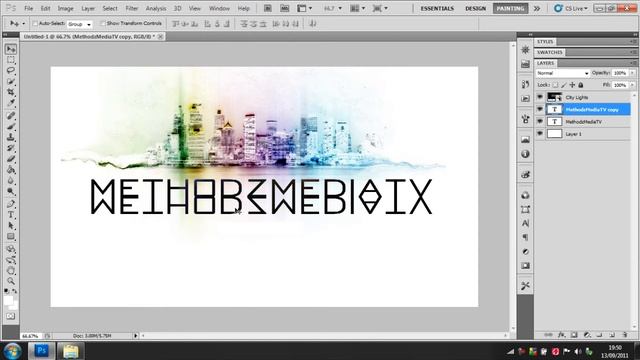Open the Character panel icon
640x360 pixels.
pos(525,223)
